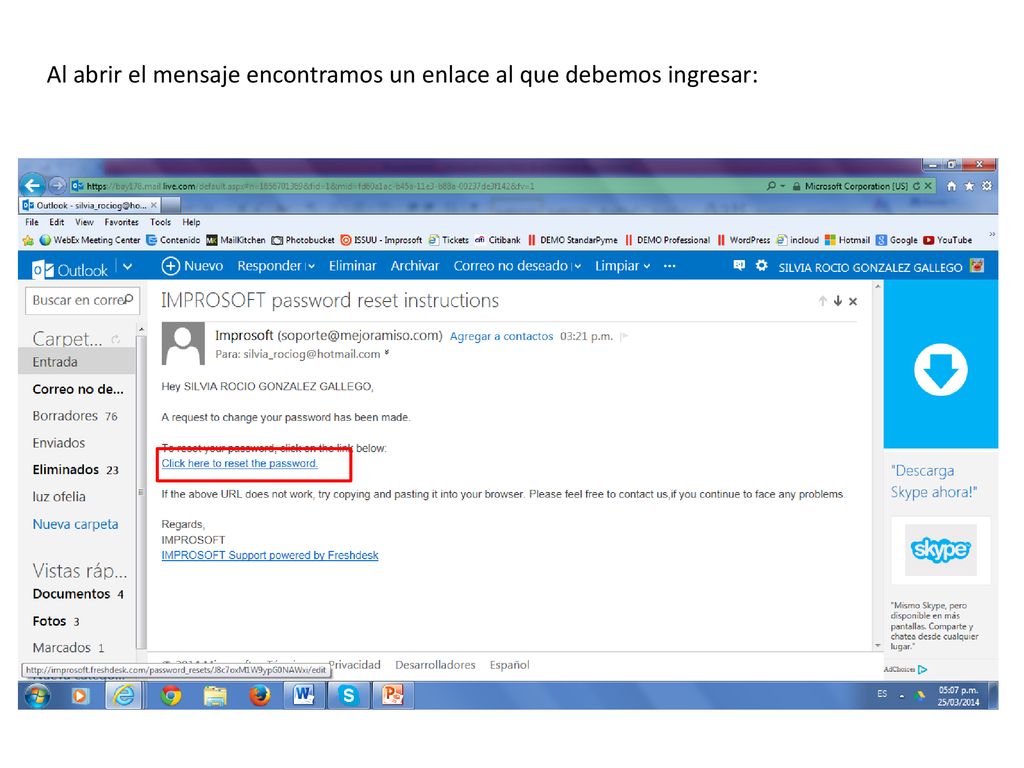Open browser tools gear icon
This screenshot has width=1024, height=768.
[x=987, y=186]
